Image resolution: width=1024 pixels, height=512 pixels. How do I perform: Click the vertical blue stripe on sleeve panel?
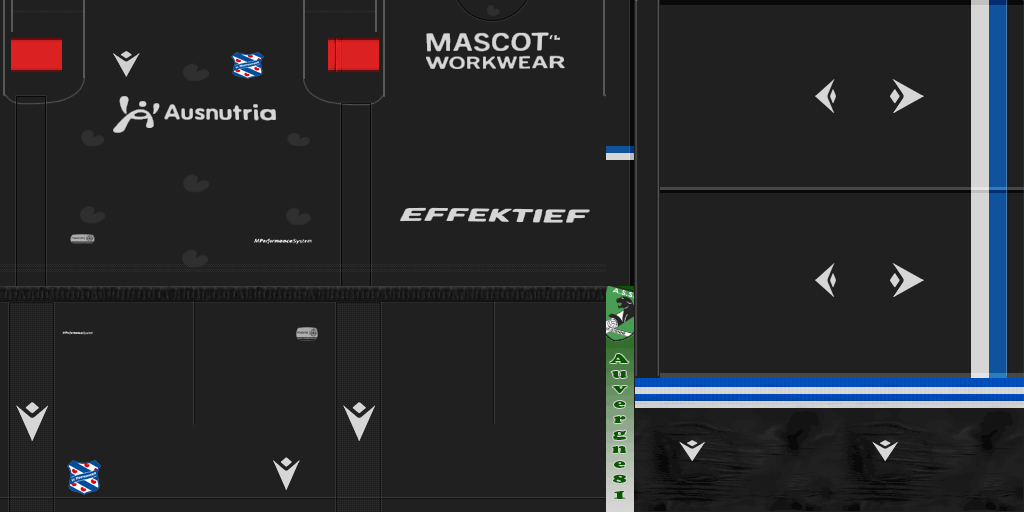tap(997, 190)
